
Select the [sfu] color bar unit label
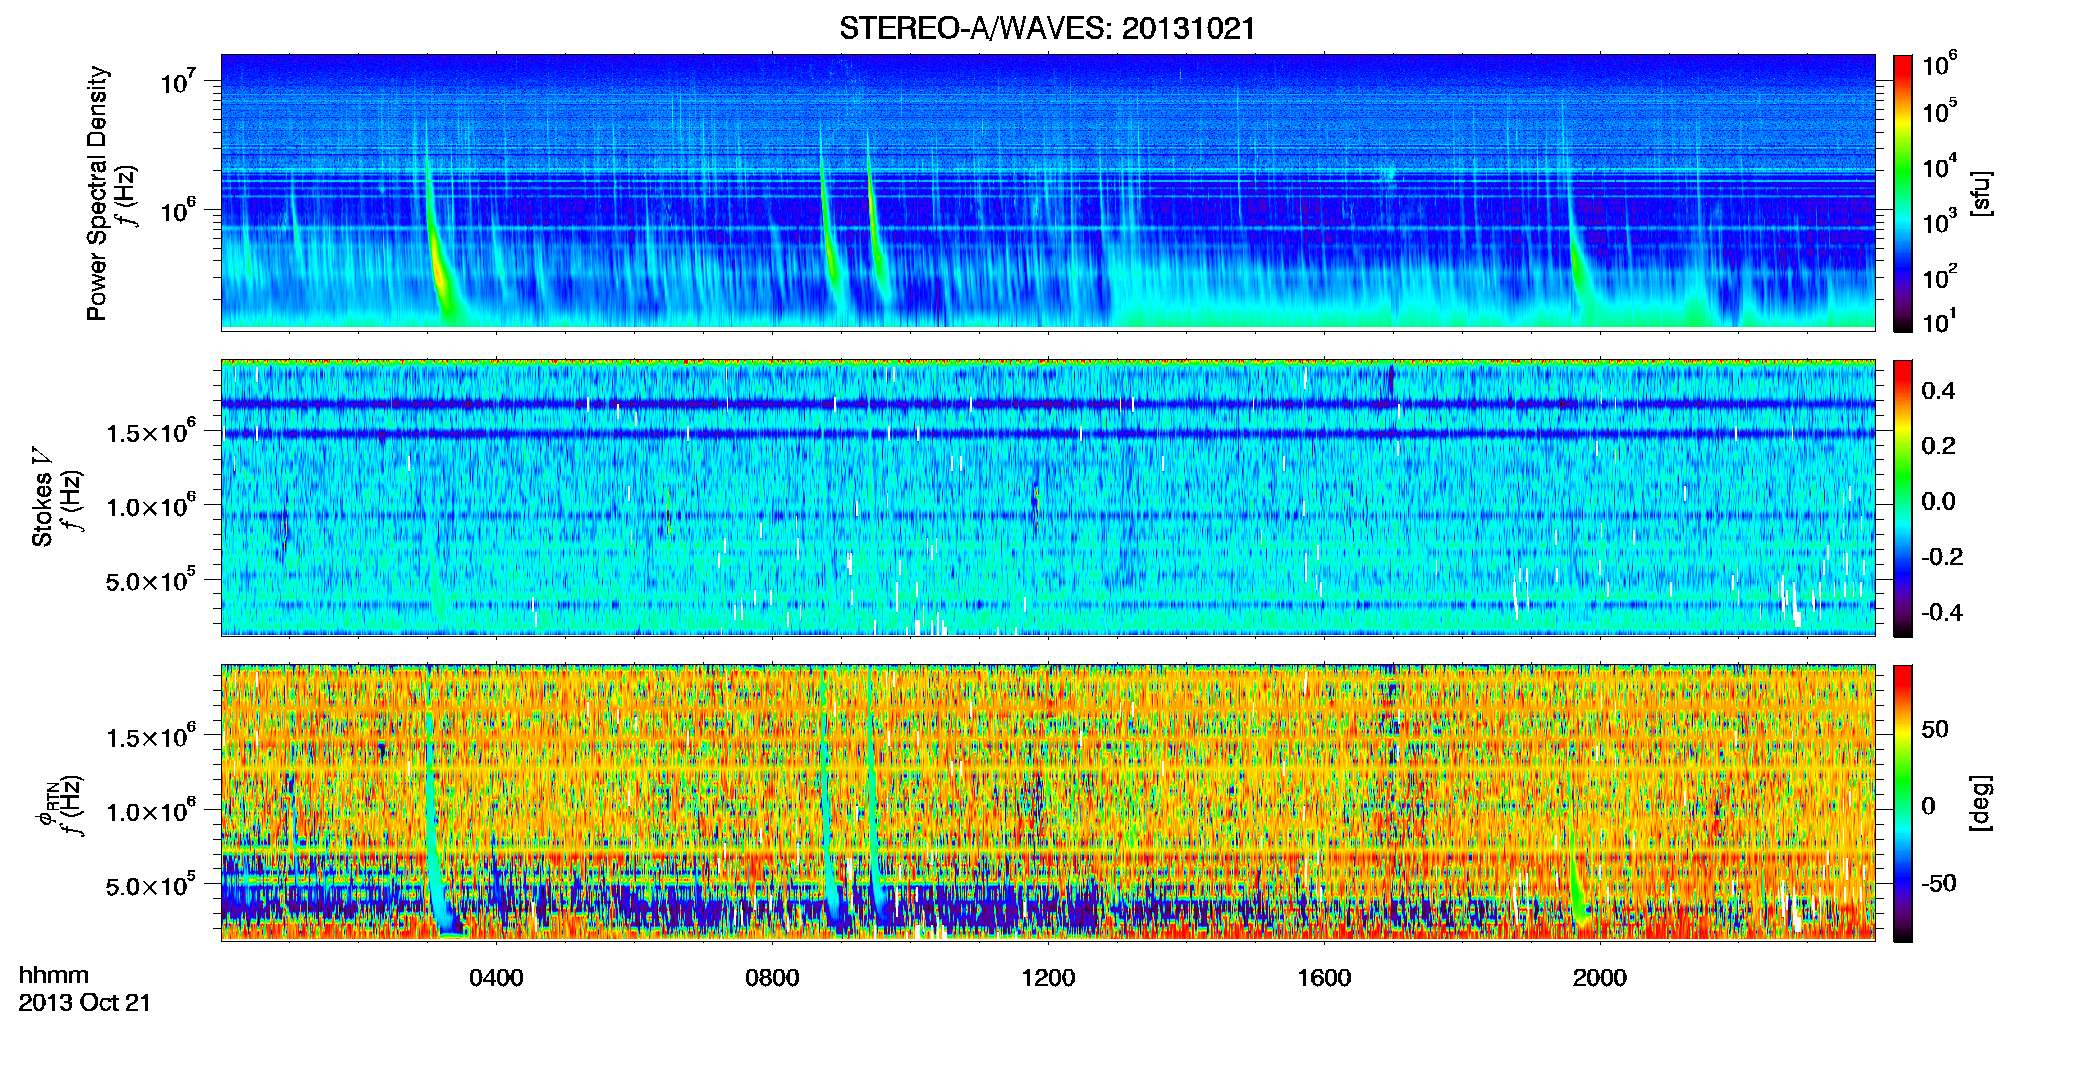tap(1980, 193)
